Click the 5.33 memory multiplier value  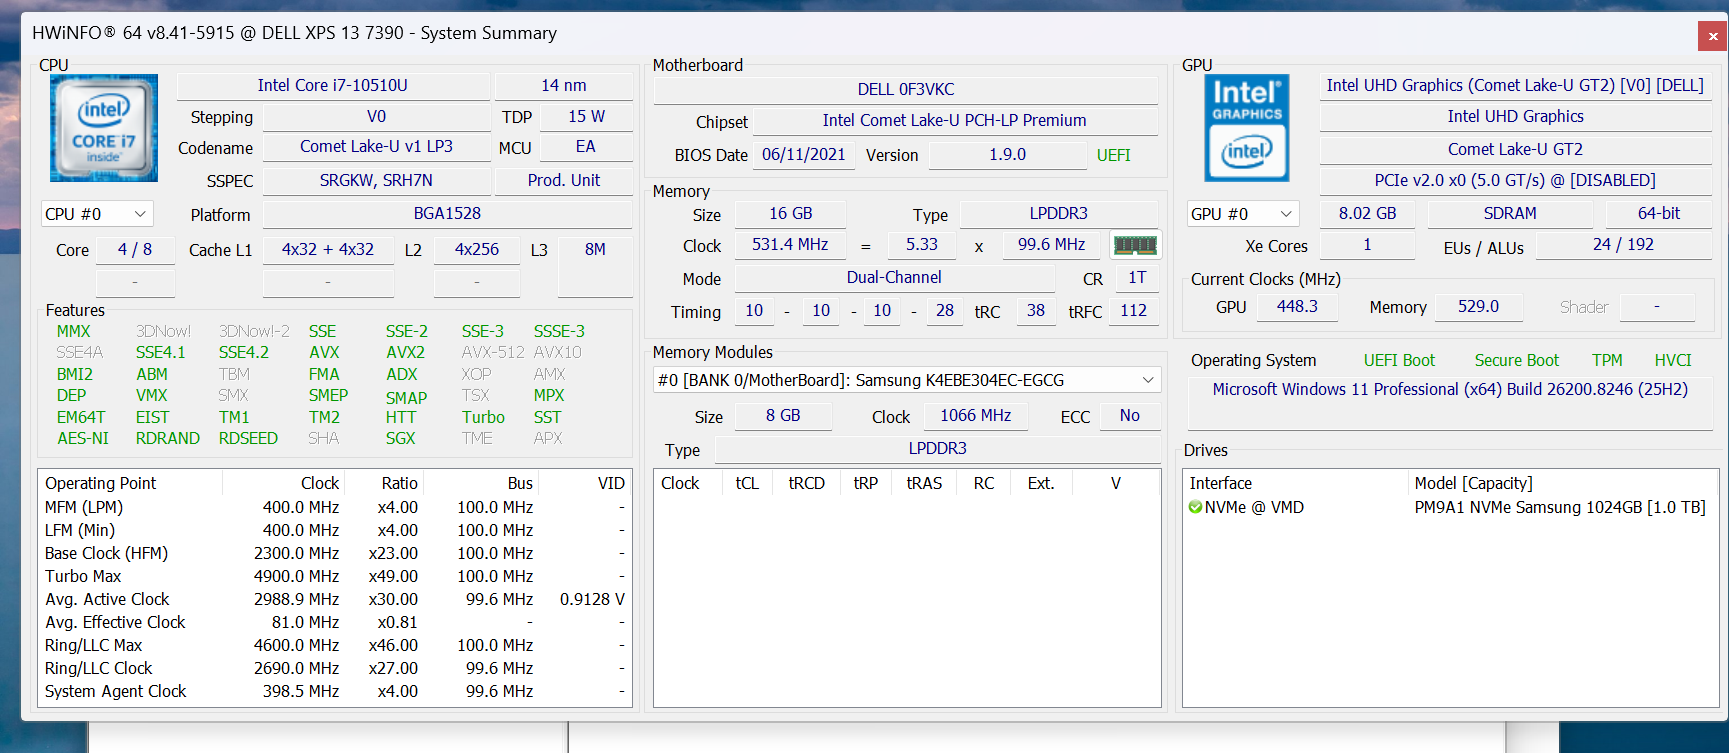coord(922,245)
